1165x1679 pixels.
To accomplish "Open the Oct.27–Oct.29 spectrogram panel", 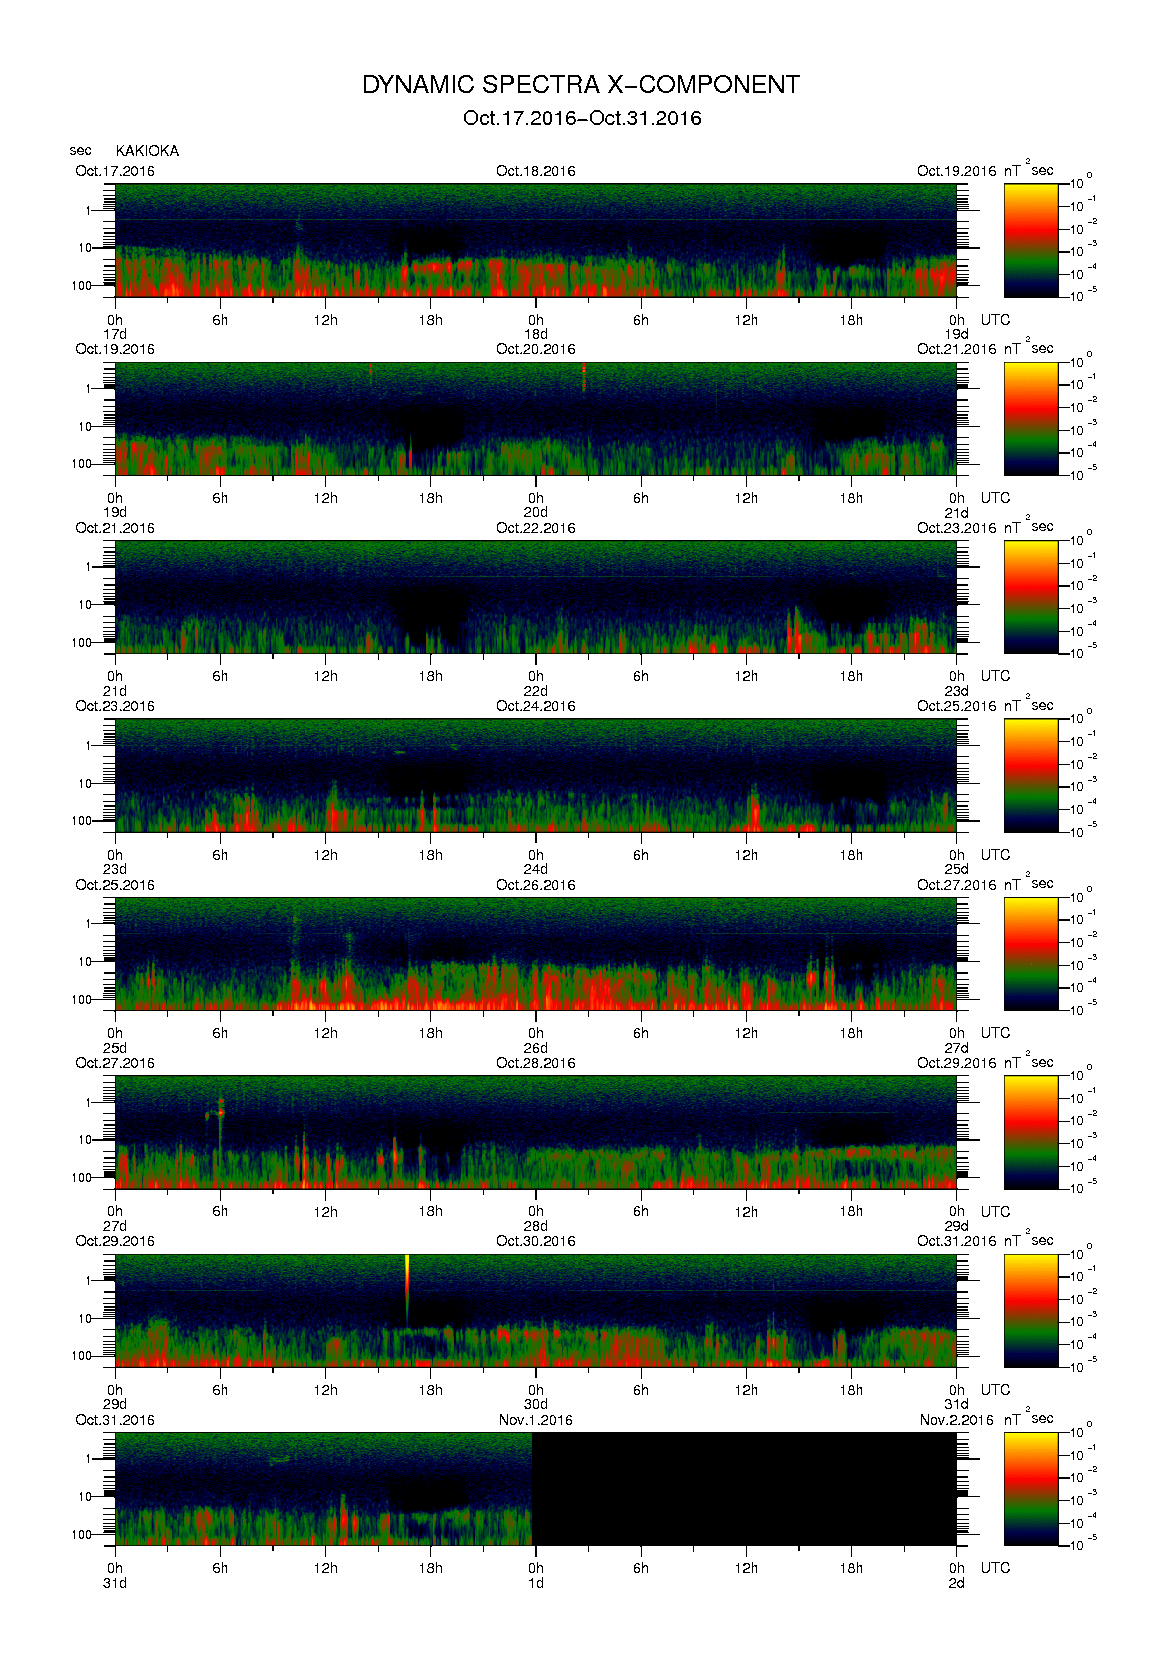I will tap(536, 1132).
